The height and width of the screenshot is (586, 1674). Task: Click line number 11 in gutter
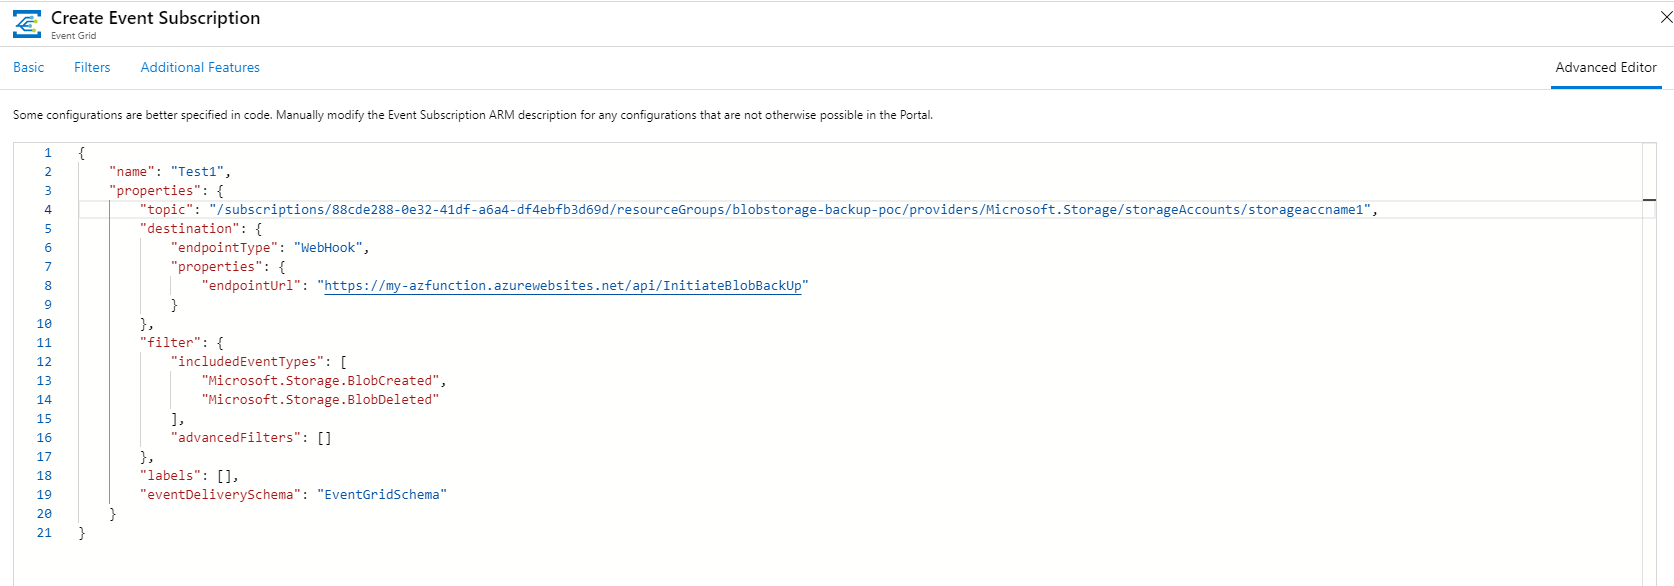(44, 343)
